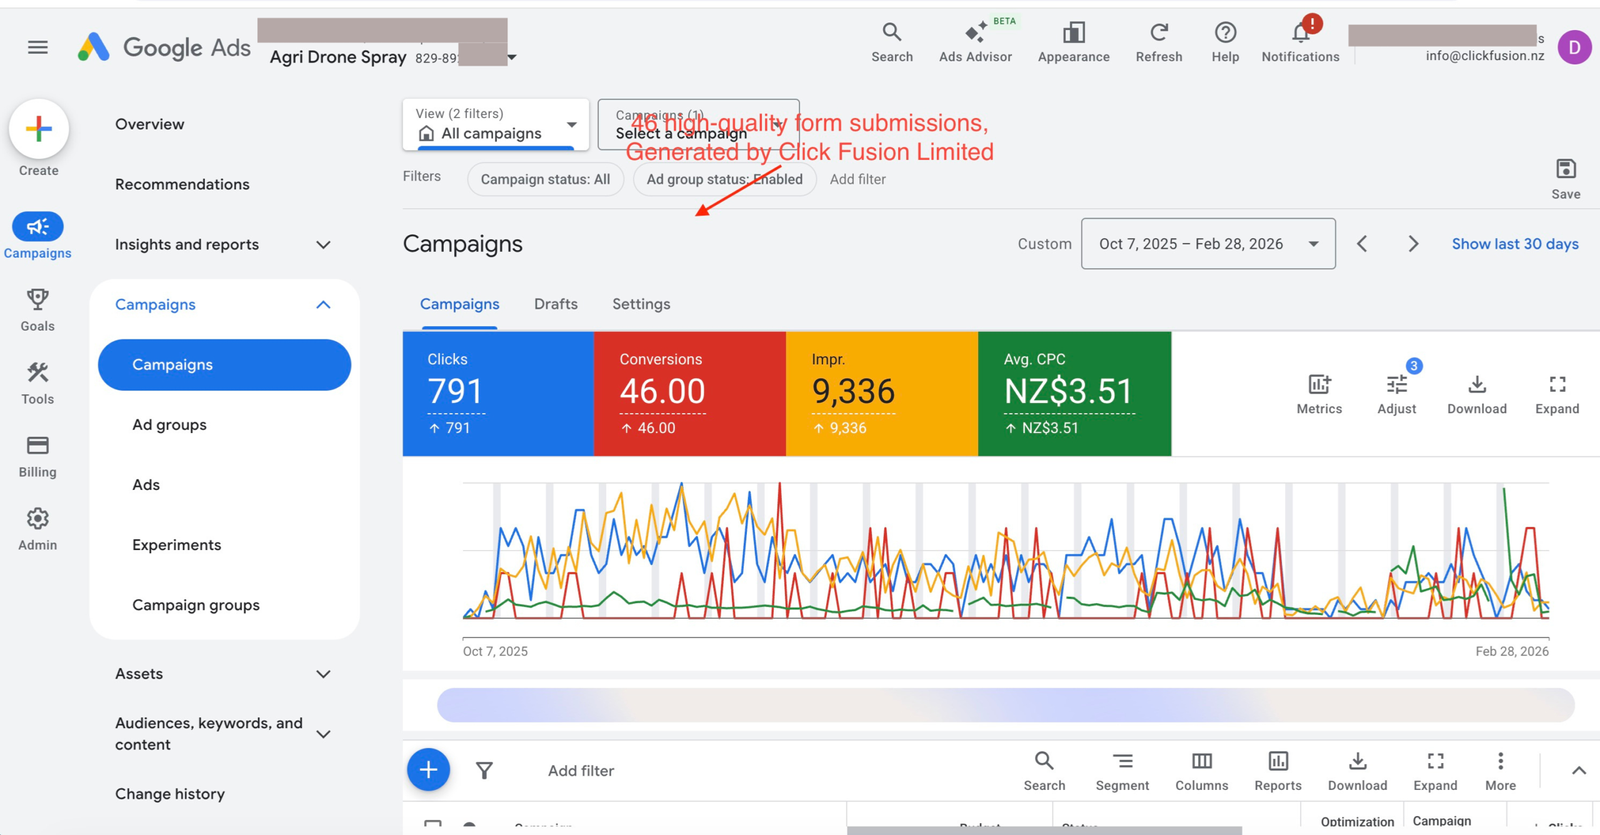Switch to the Settings tab
The height and width of the screenshot is (835, 1600).
tap(641, 304)
